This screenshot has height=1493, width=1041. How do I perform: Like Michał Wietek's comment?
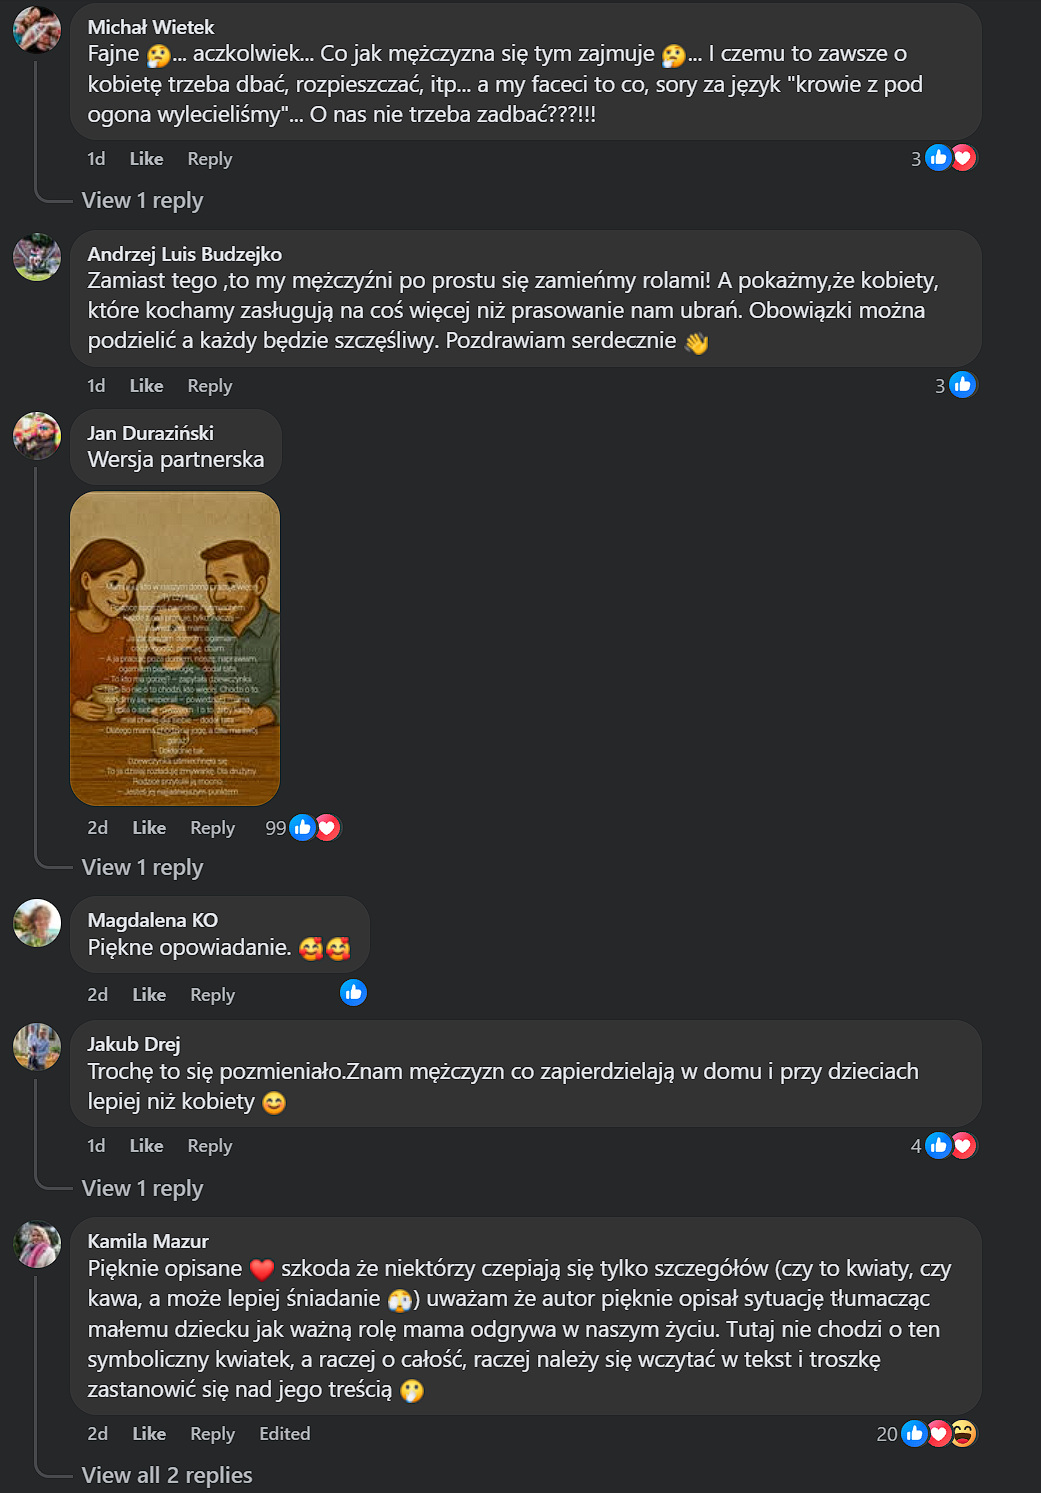pyautogui.click(x=146, y=159)
